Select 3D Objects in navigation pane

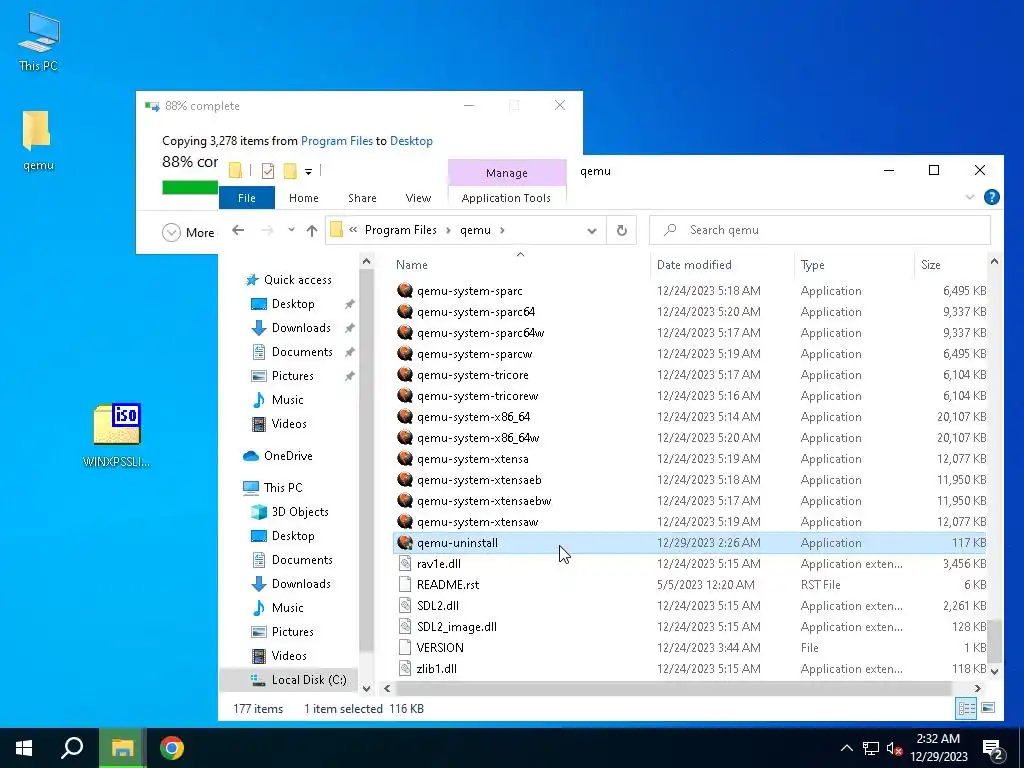click(x=300, y=511)
